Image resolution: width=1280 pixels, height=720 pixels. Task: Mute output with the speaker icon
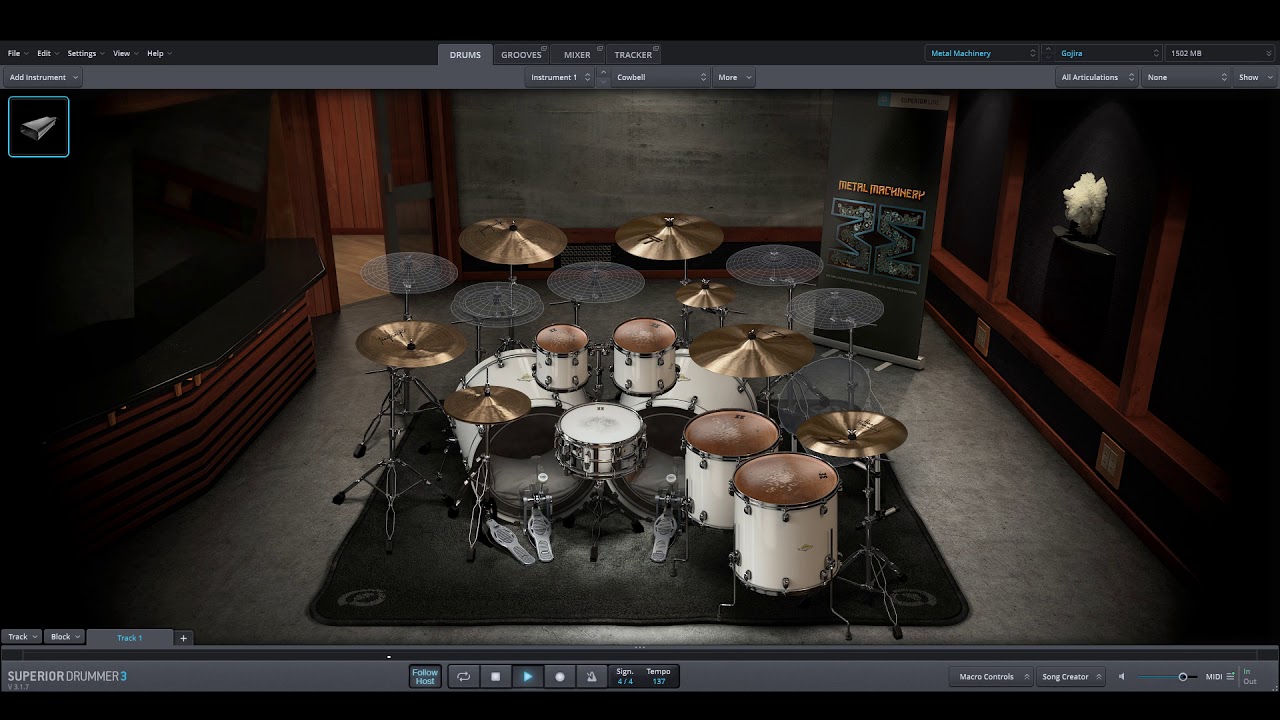pyautogui.click(x=1121, y=677)
